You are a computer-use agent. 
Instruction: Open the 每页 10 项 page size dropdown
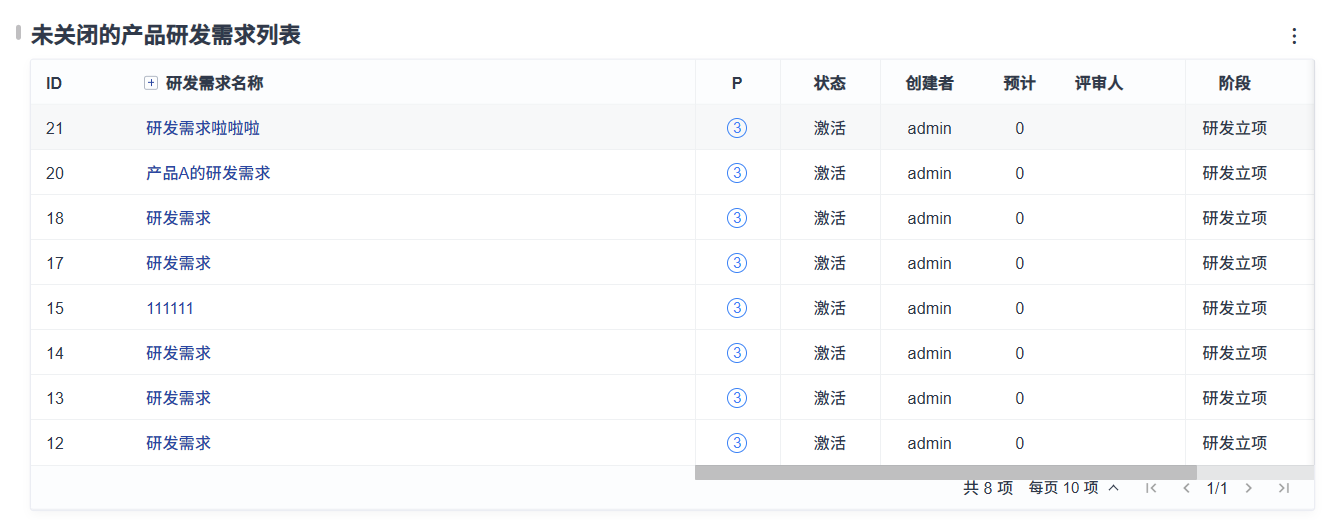tap(1074, 488)
